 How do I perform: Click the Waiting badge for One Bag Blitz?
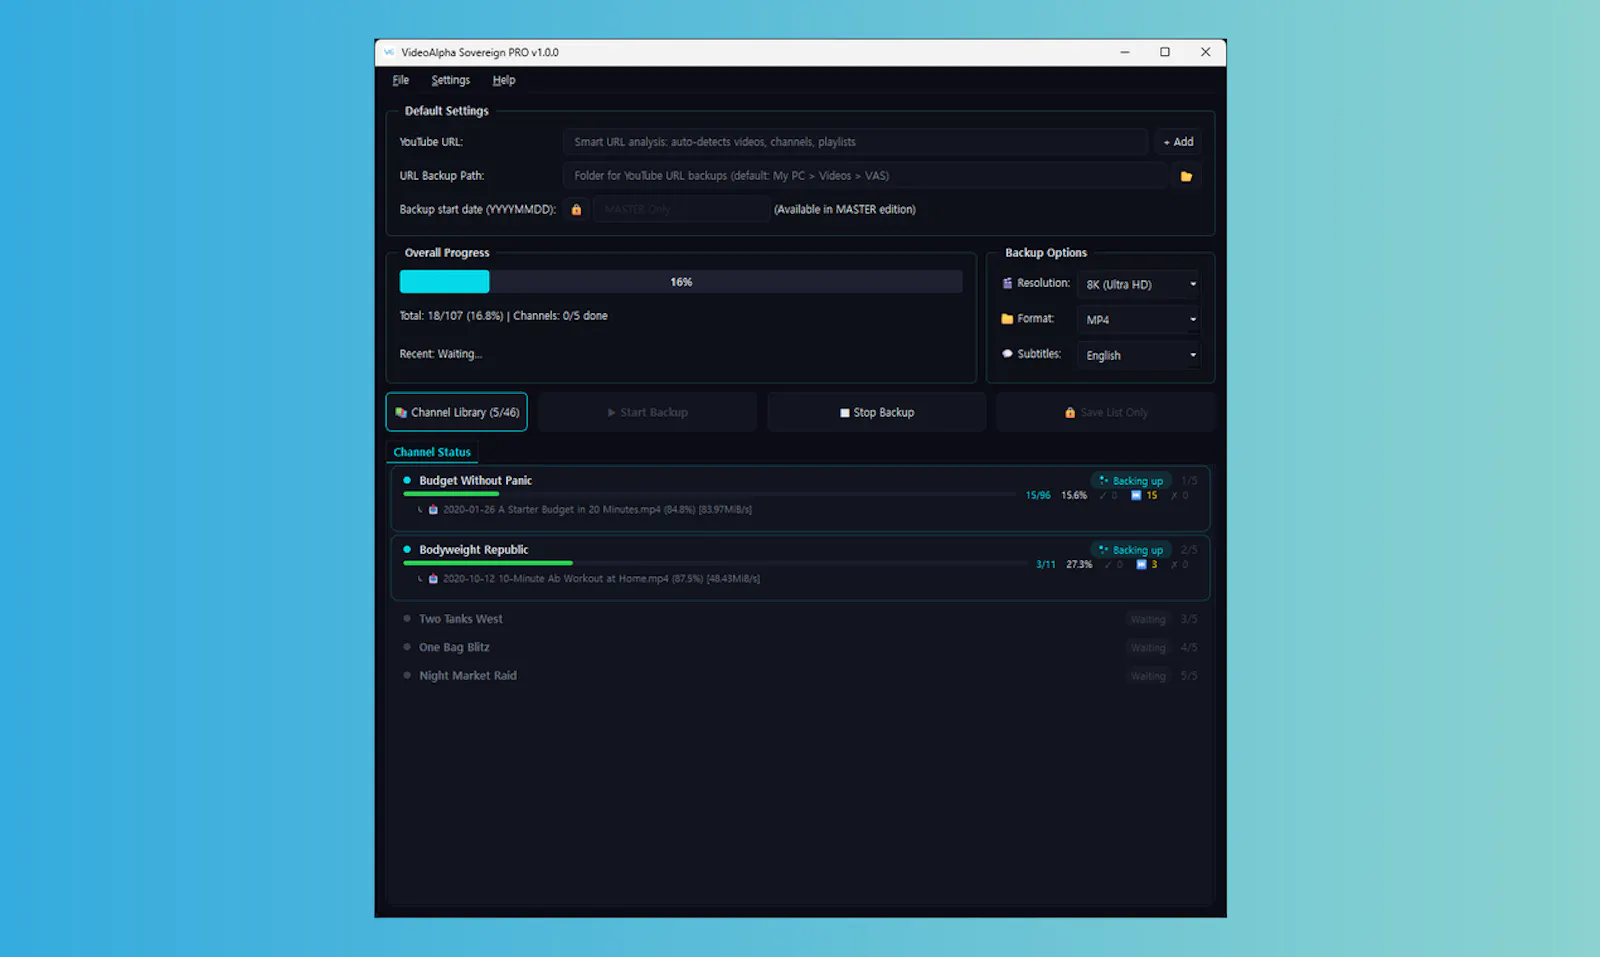[1148, 647]
